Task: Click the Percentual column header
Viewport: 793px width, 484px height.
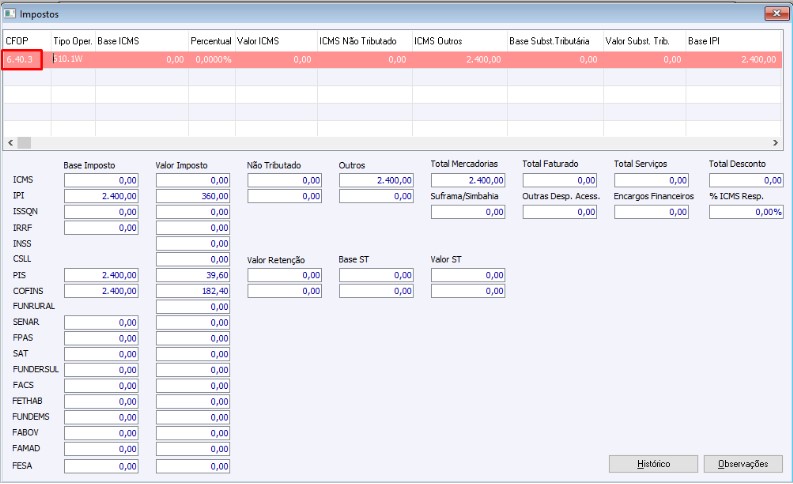Action: click(x=211, y=41)
